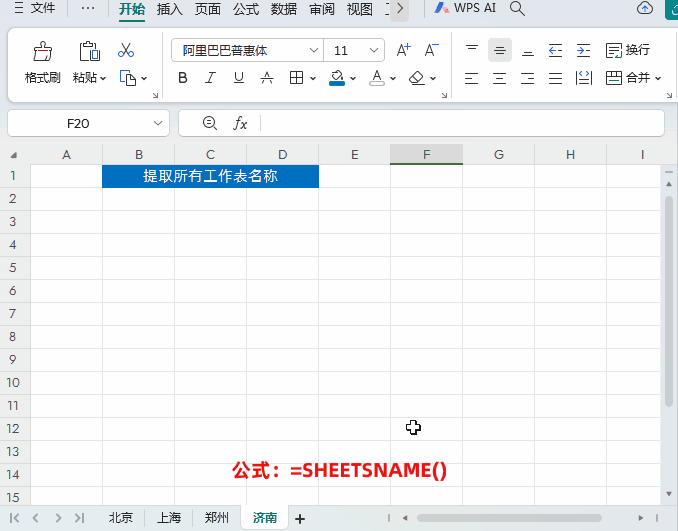This screenshot has height=531, width=678.
Task: Open the 郑州 sheet tab
Action: coord(216,518)
